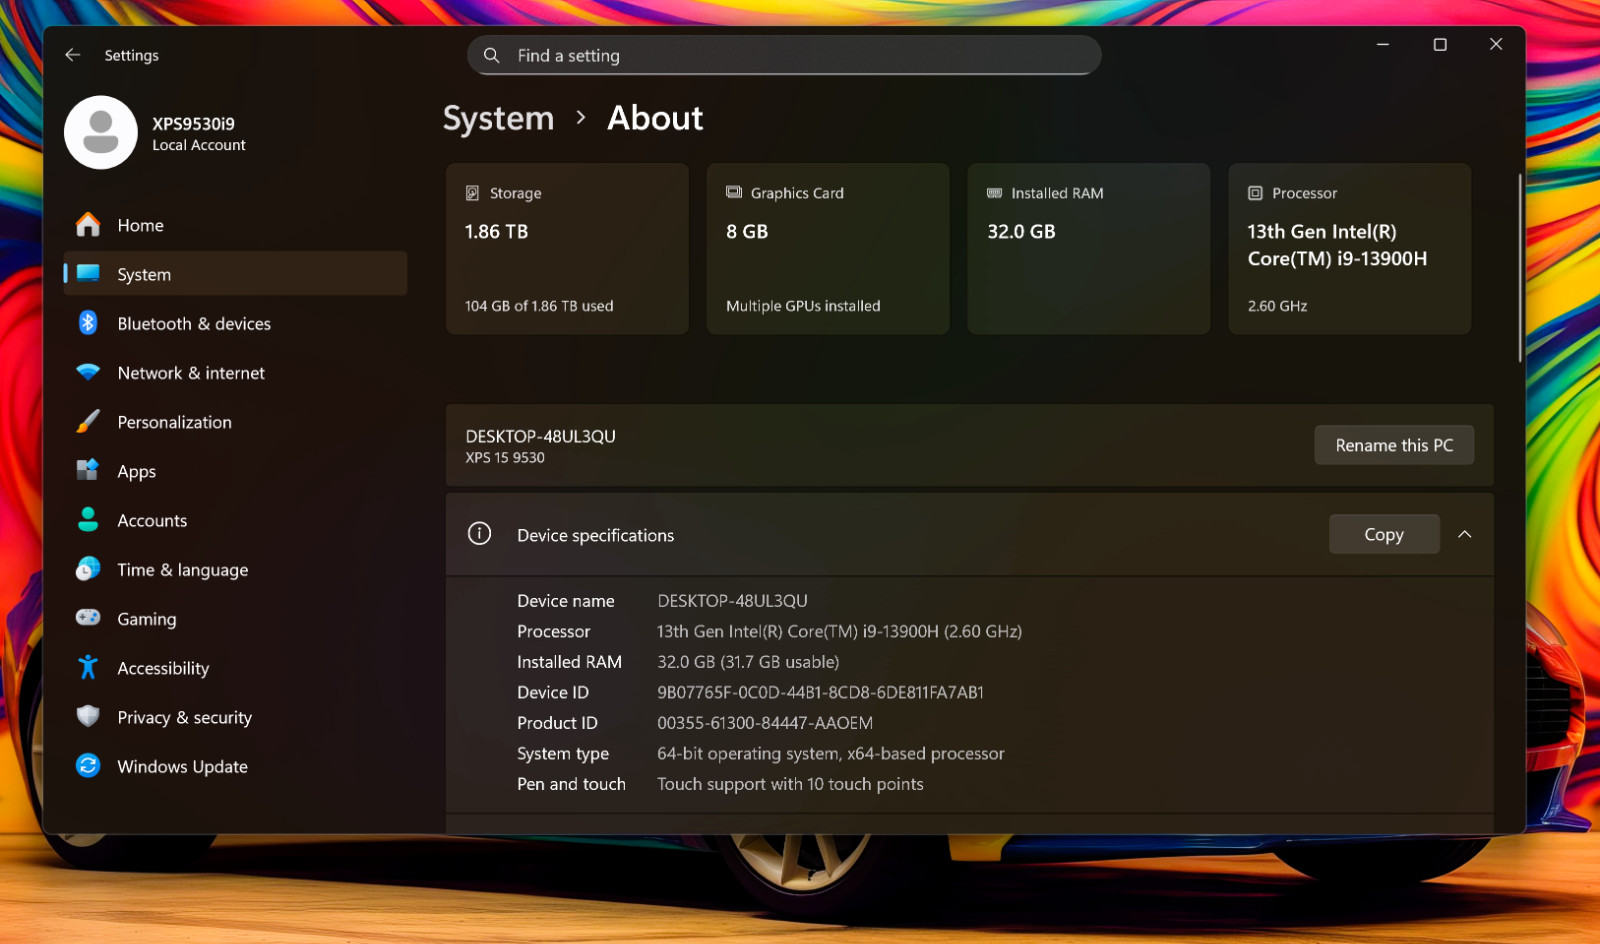Click the System breadcrumb link
Image resolution: width=1600 pixels, height=944 pixels.
498,118
